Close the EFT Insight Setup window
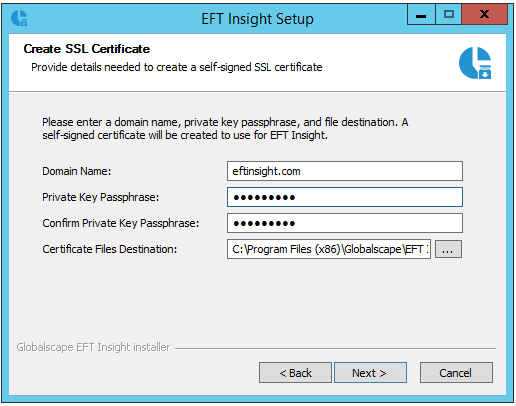This screenshot has height=406, width=516. pyautogui.click(x=484, y=15)
